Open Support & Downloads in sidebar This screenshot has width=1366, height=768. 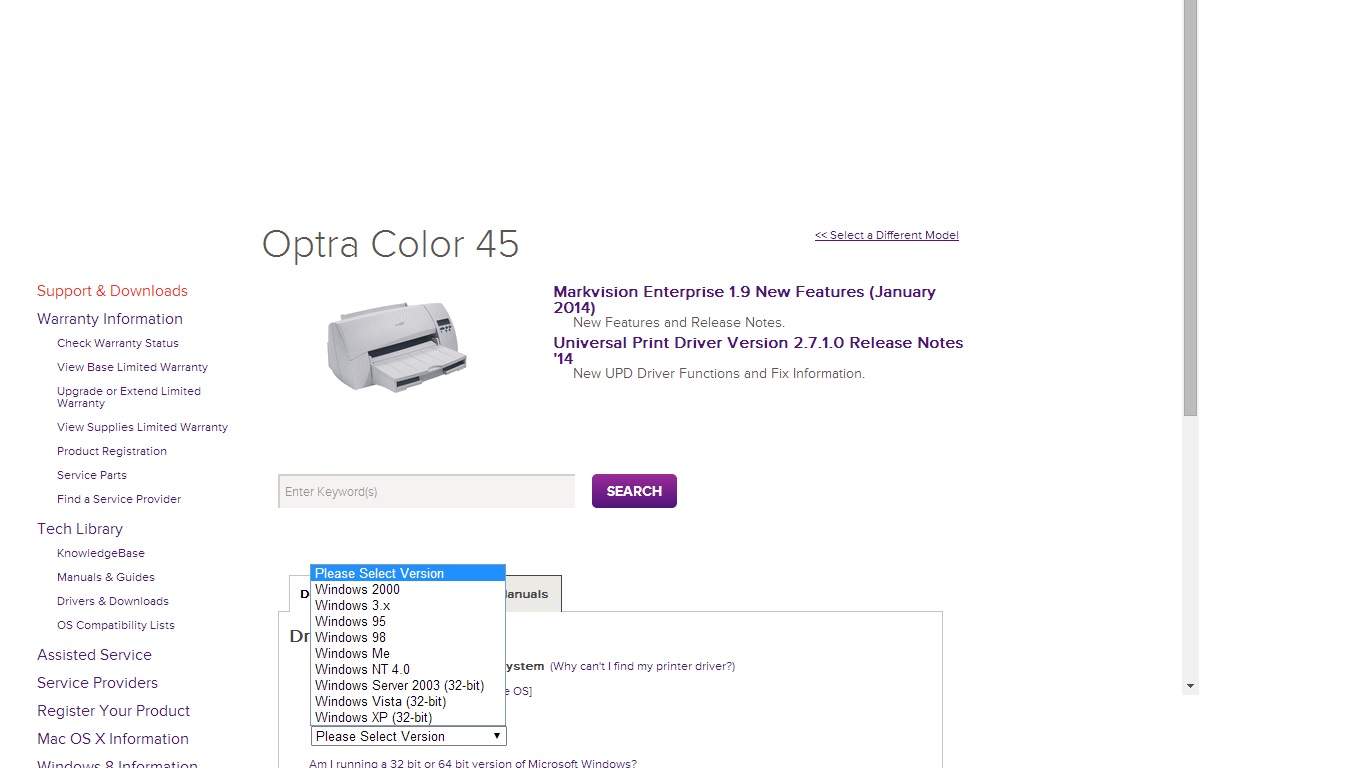tap(112, 291)
